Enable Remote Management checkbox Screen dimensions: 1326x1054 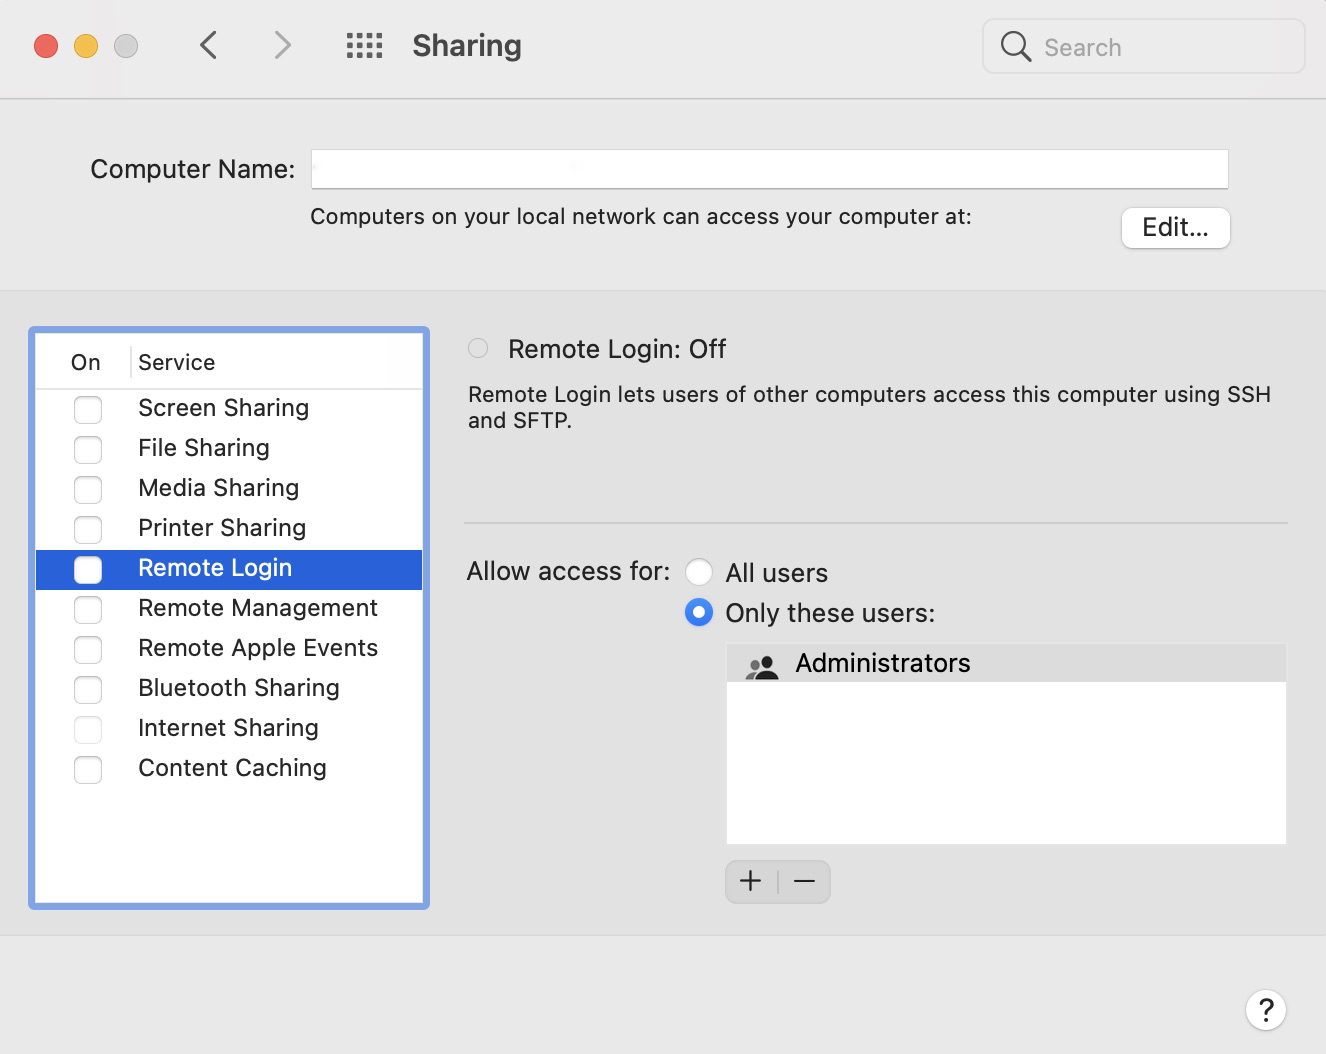(88, 609)
